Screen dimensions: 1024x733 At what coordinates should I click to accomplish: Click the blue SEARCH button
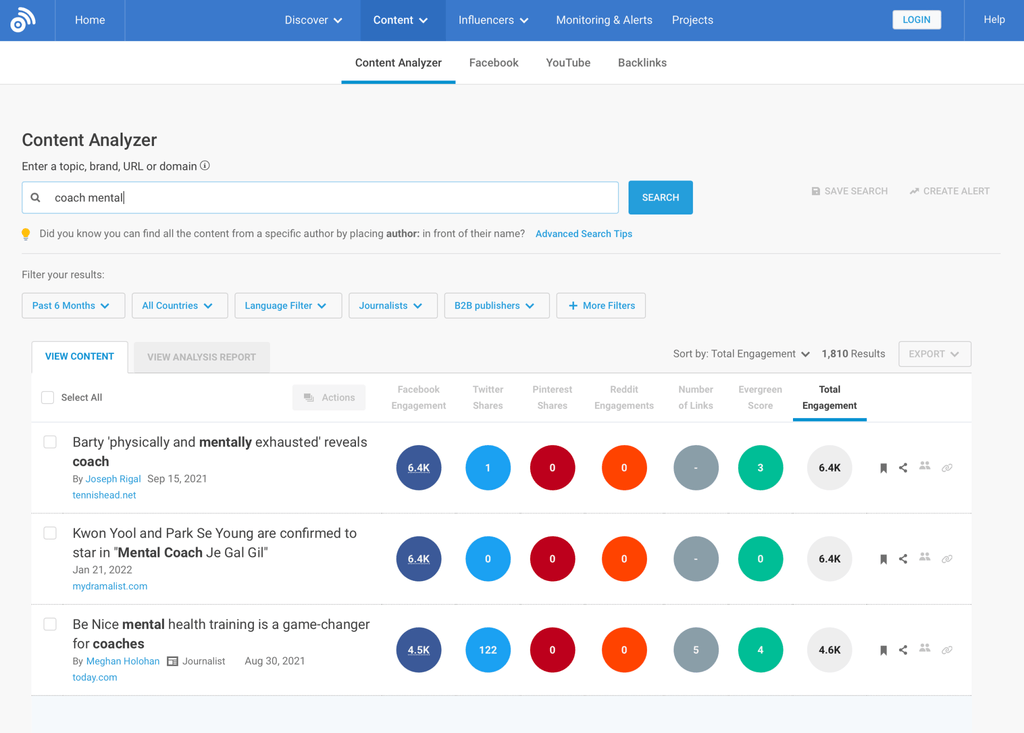(660, 197)
